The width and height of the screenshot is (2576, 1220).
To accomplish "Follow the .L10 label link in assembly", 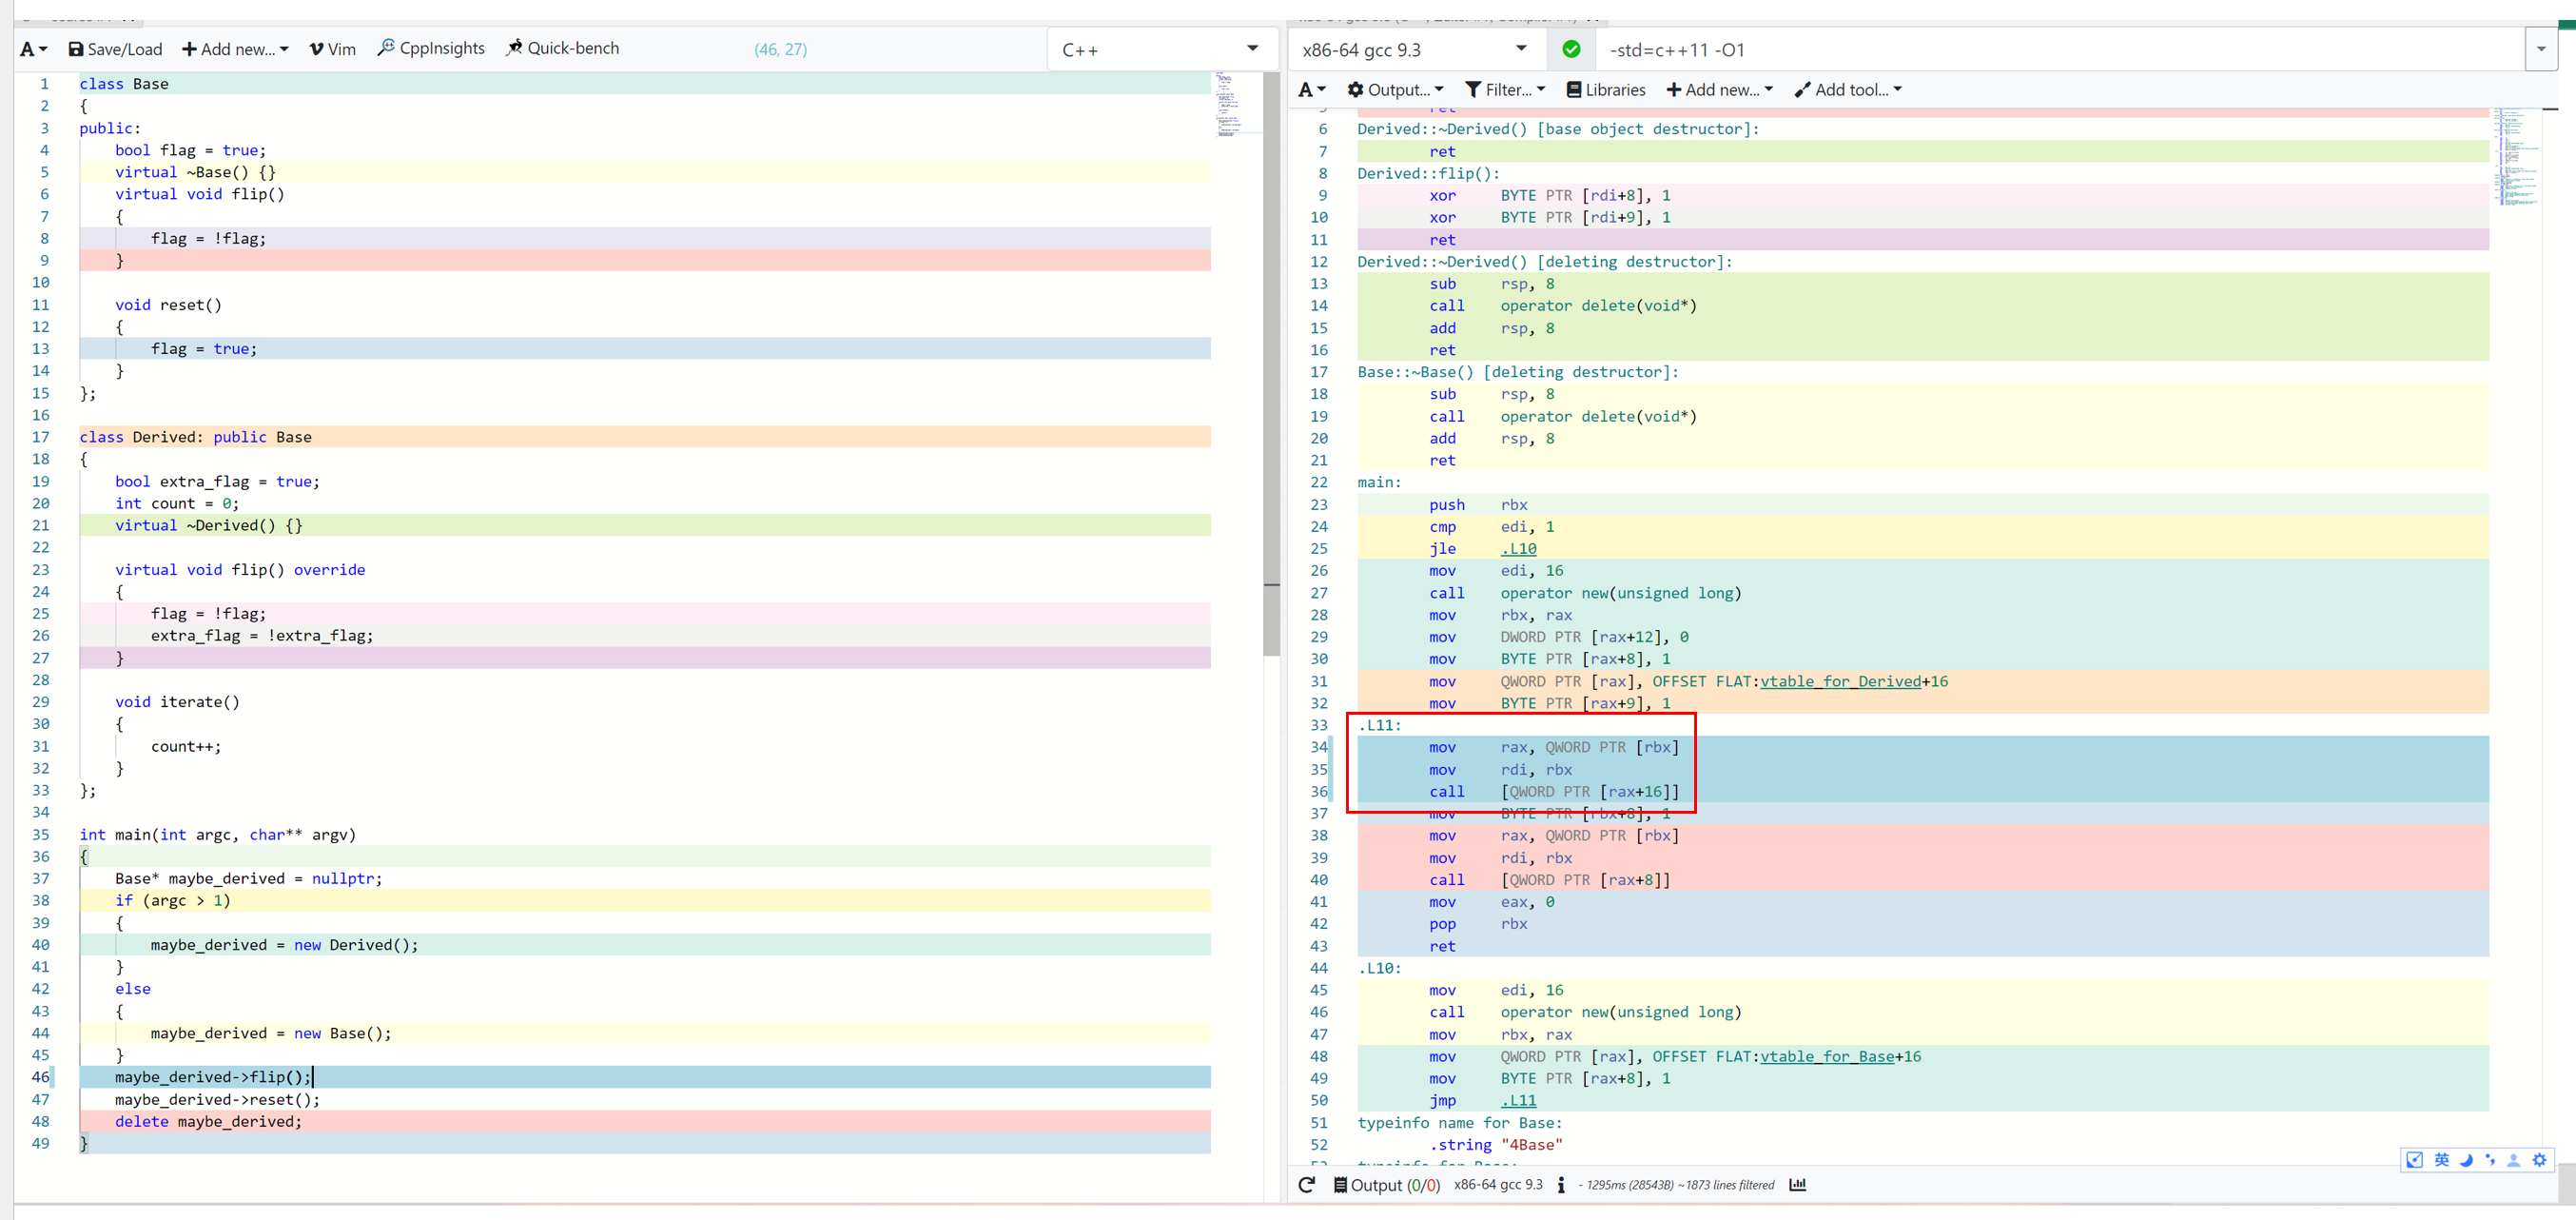I will coord(1518,548).
